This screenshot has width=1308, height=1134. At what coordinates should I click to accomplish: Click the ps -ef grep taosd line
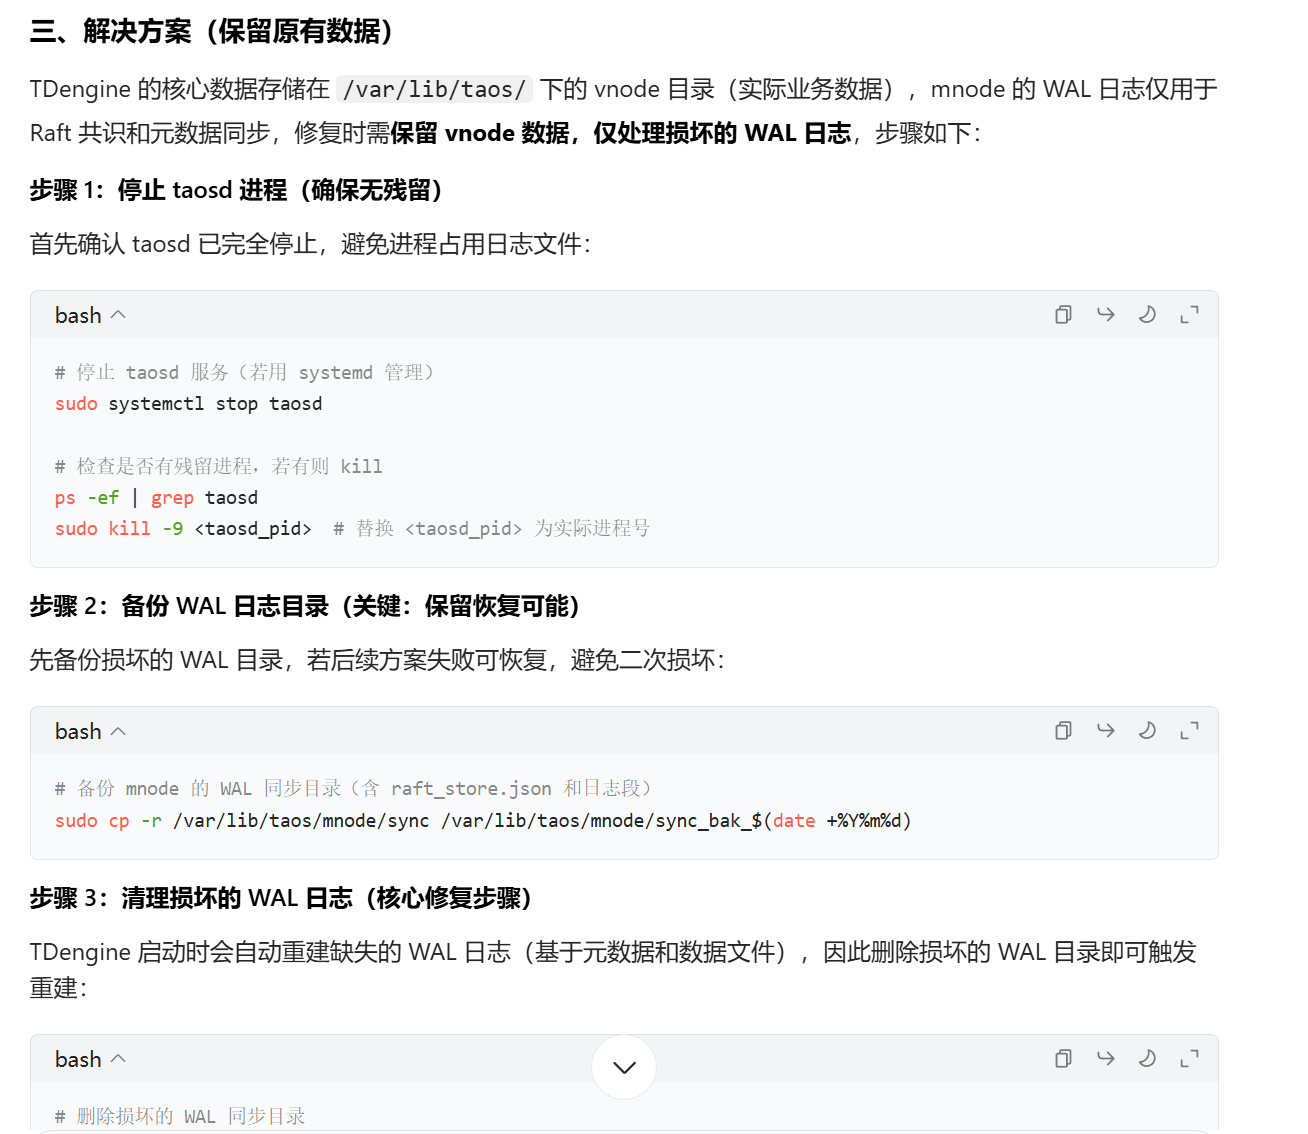pyautogui.click(x=157, y=498)
